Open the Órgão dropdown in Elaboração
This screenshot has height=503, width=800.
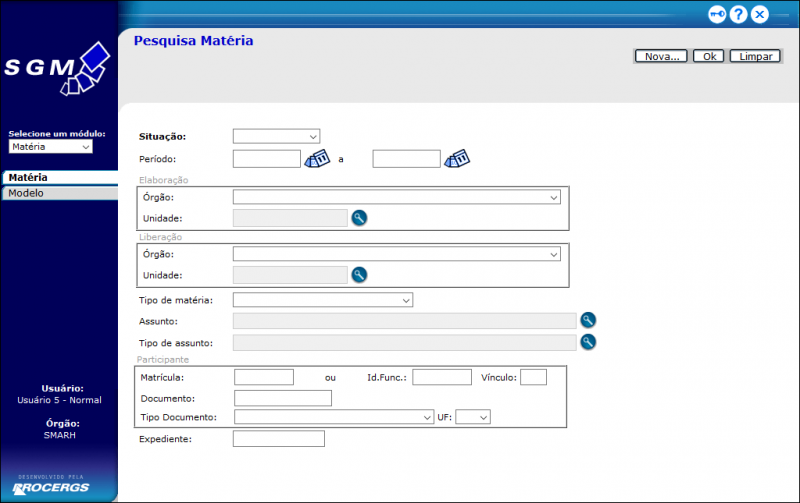[396, 197]
